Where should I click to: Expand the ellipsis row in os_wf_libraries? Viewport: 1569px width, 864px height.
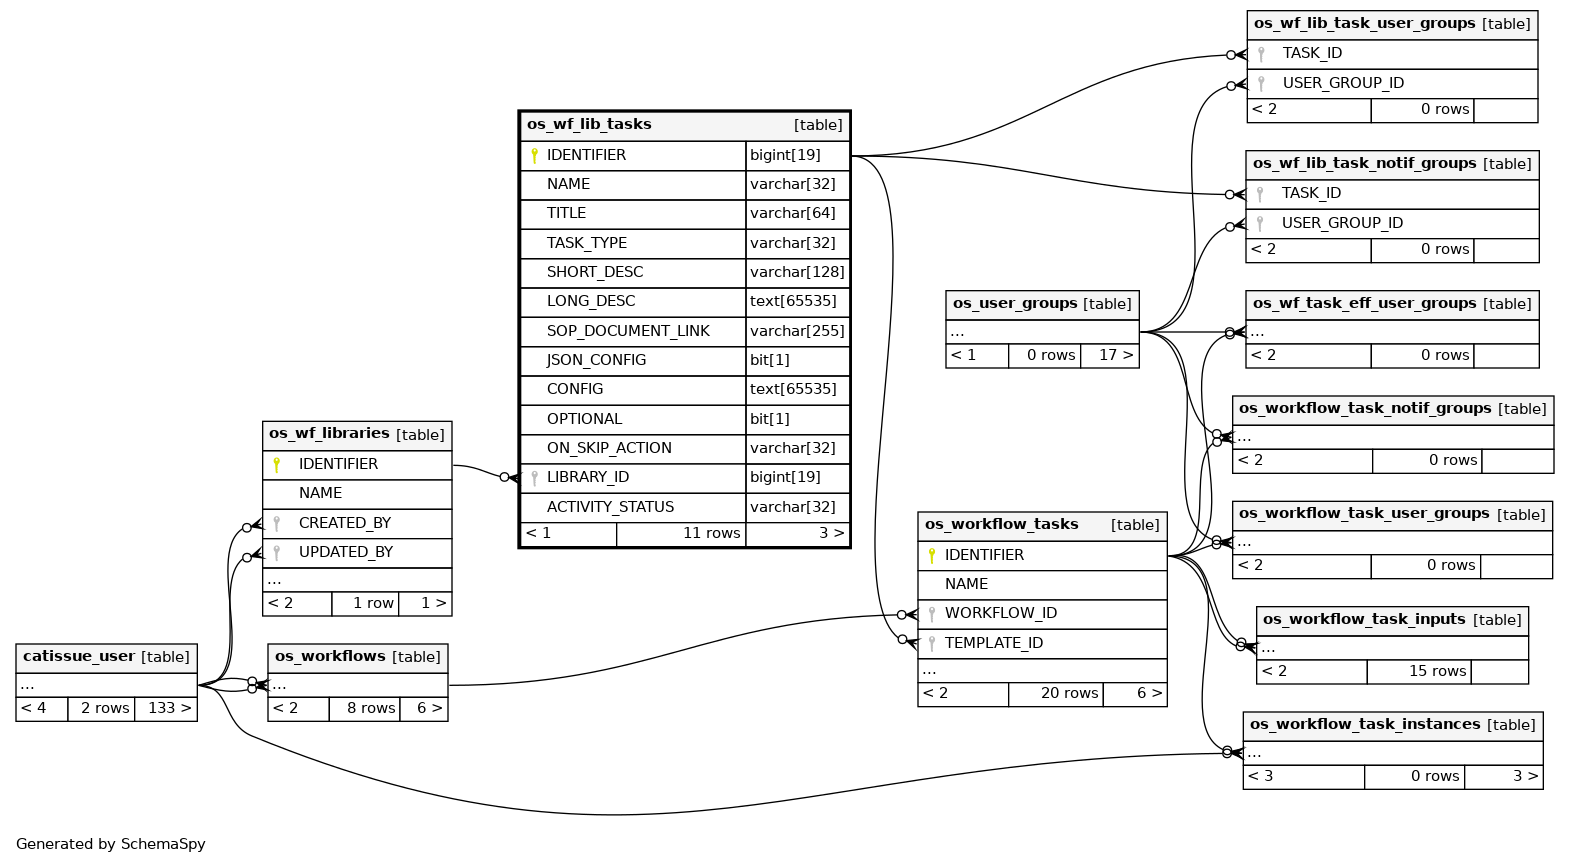tap(358, 580)
